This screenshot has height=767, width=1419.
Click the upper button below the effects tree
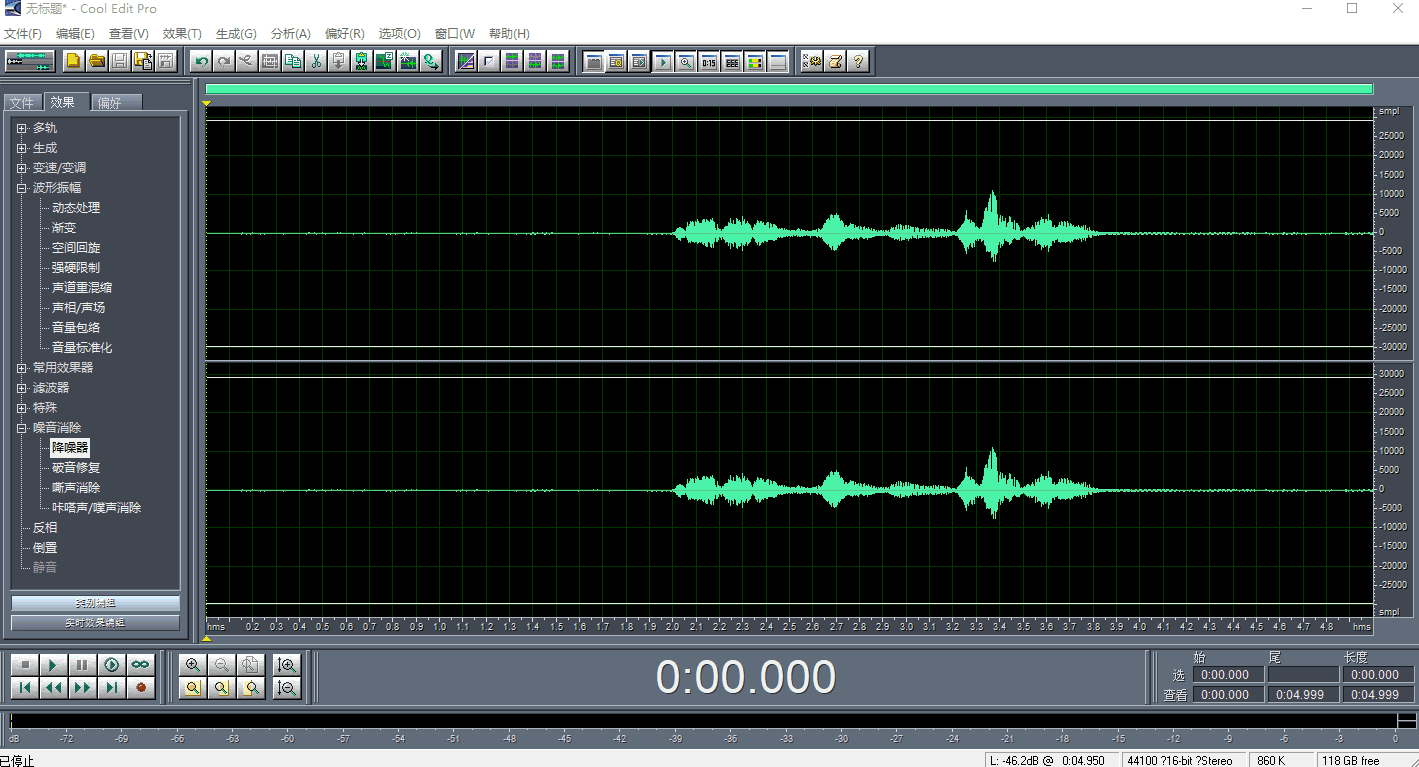(x=96, y=603)
